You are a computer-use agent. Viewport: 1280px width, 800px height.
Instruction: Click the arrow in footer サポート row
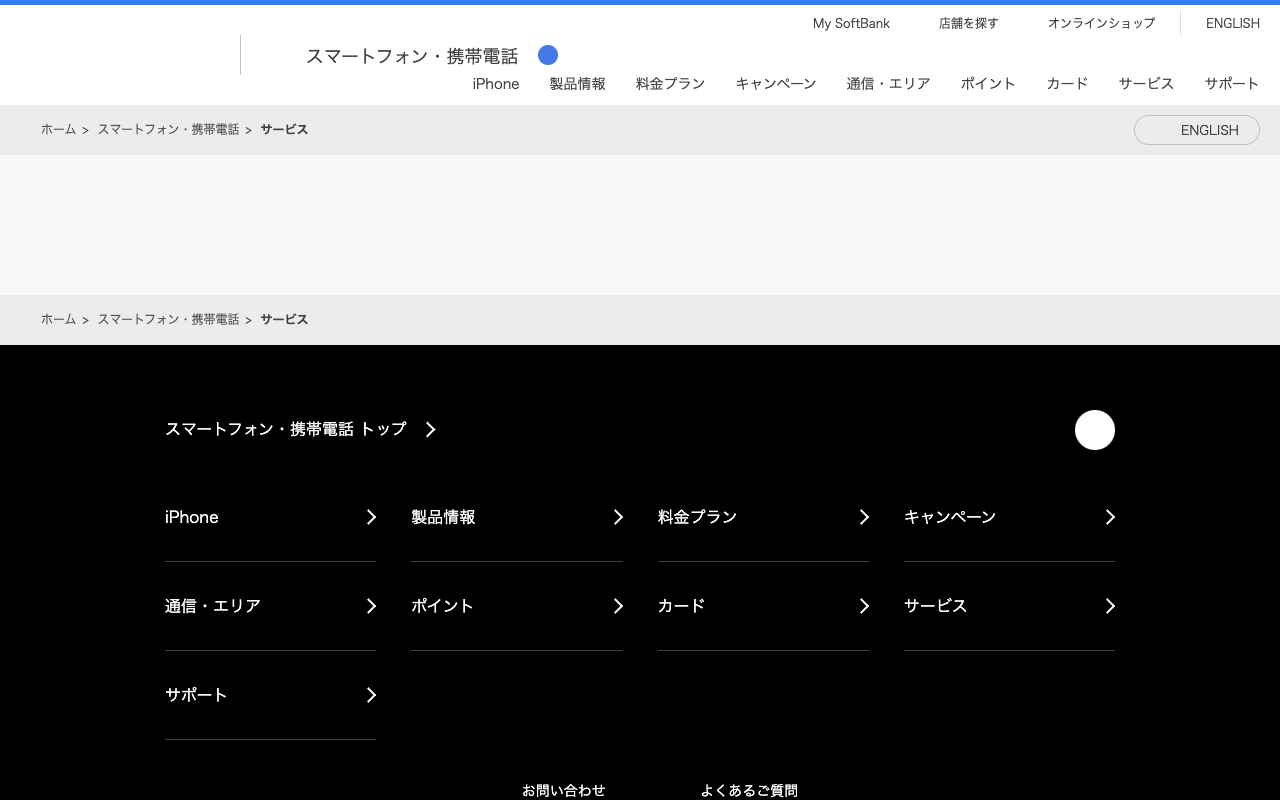click(371, 695)
